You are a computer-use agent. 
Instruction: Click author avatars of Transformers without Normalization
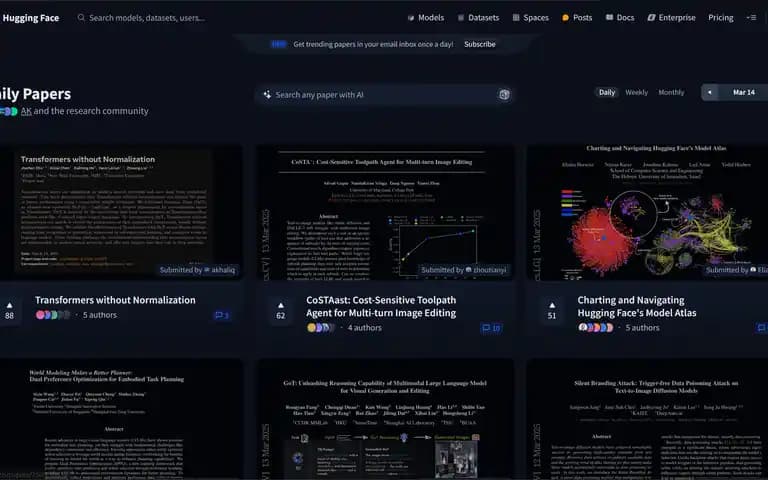click(53, 315)
